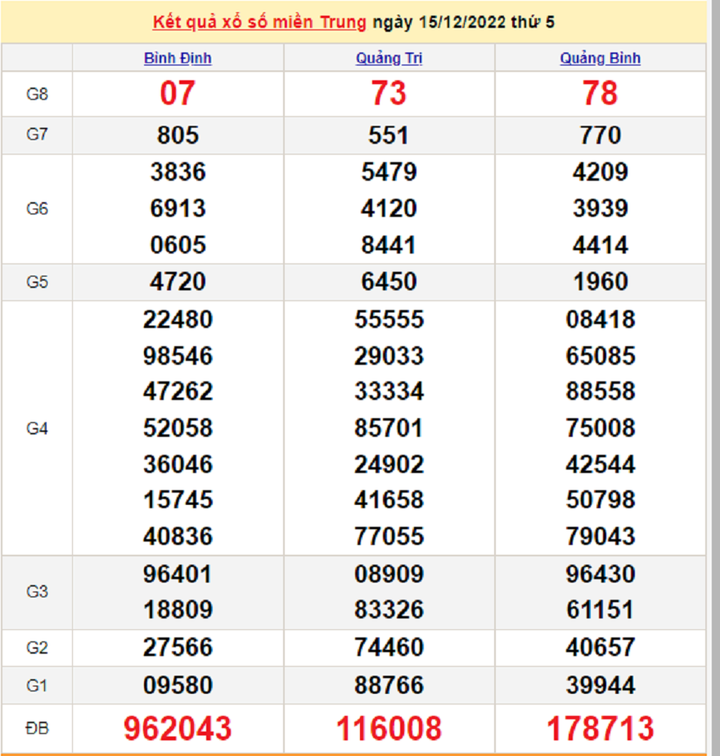The height and width of the screenshot is (756, 720).
Task: Open the Bình Định province link
Action: 178,58
